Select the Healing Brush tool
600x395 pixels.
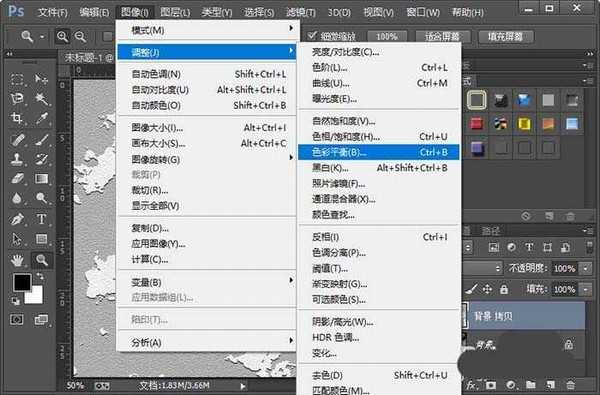pos(17,139)
